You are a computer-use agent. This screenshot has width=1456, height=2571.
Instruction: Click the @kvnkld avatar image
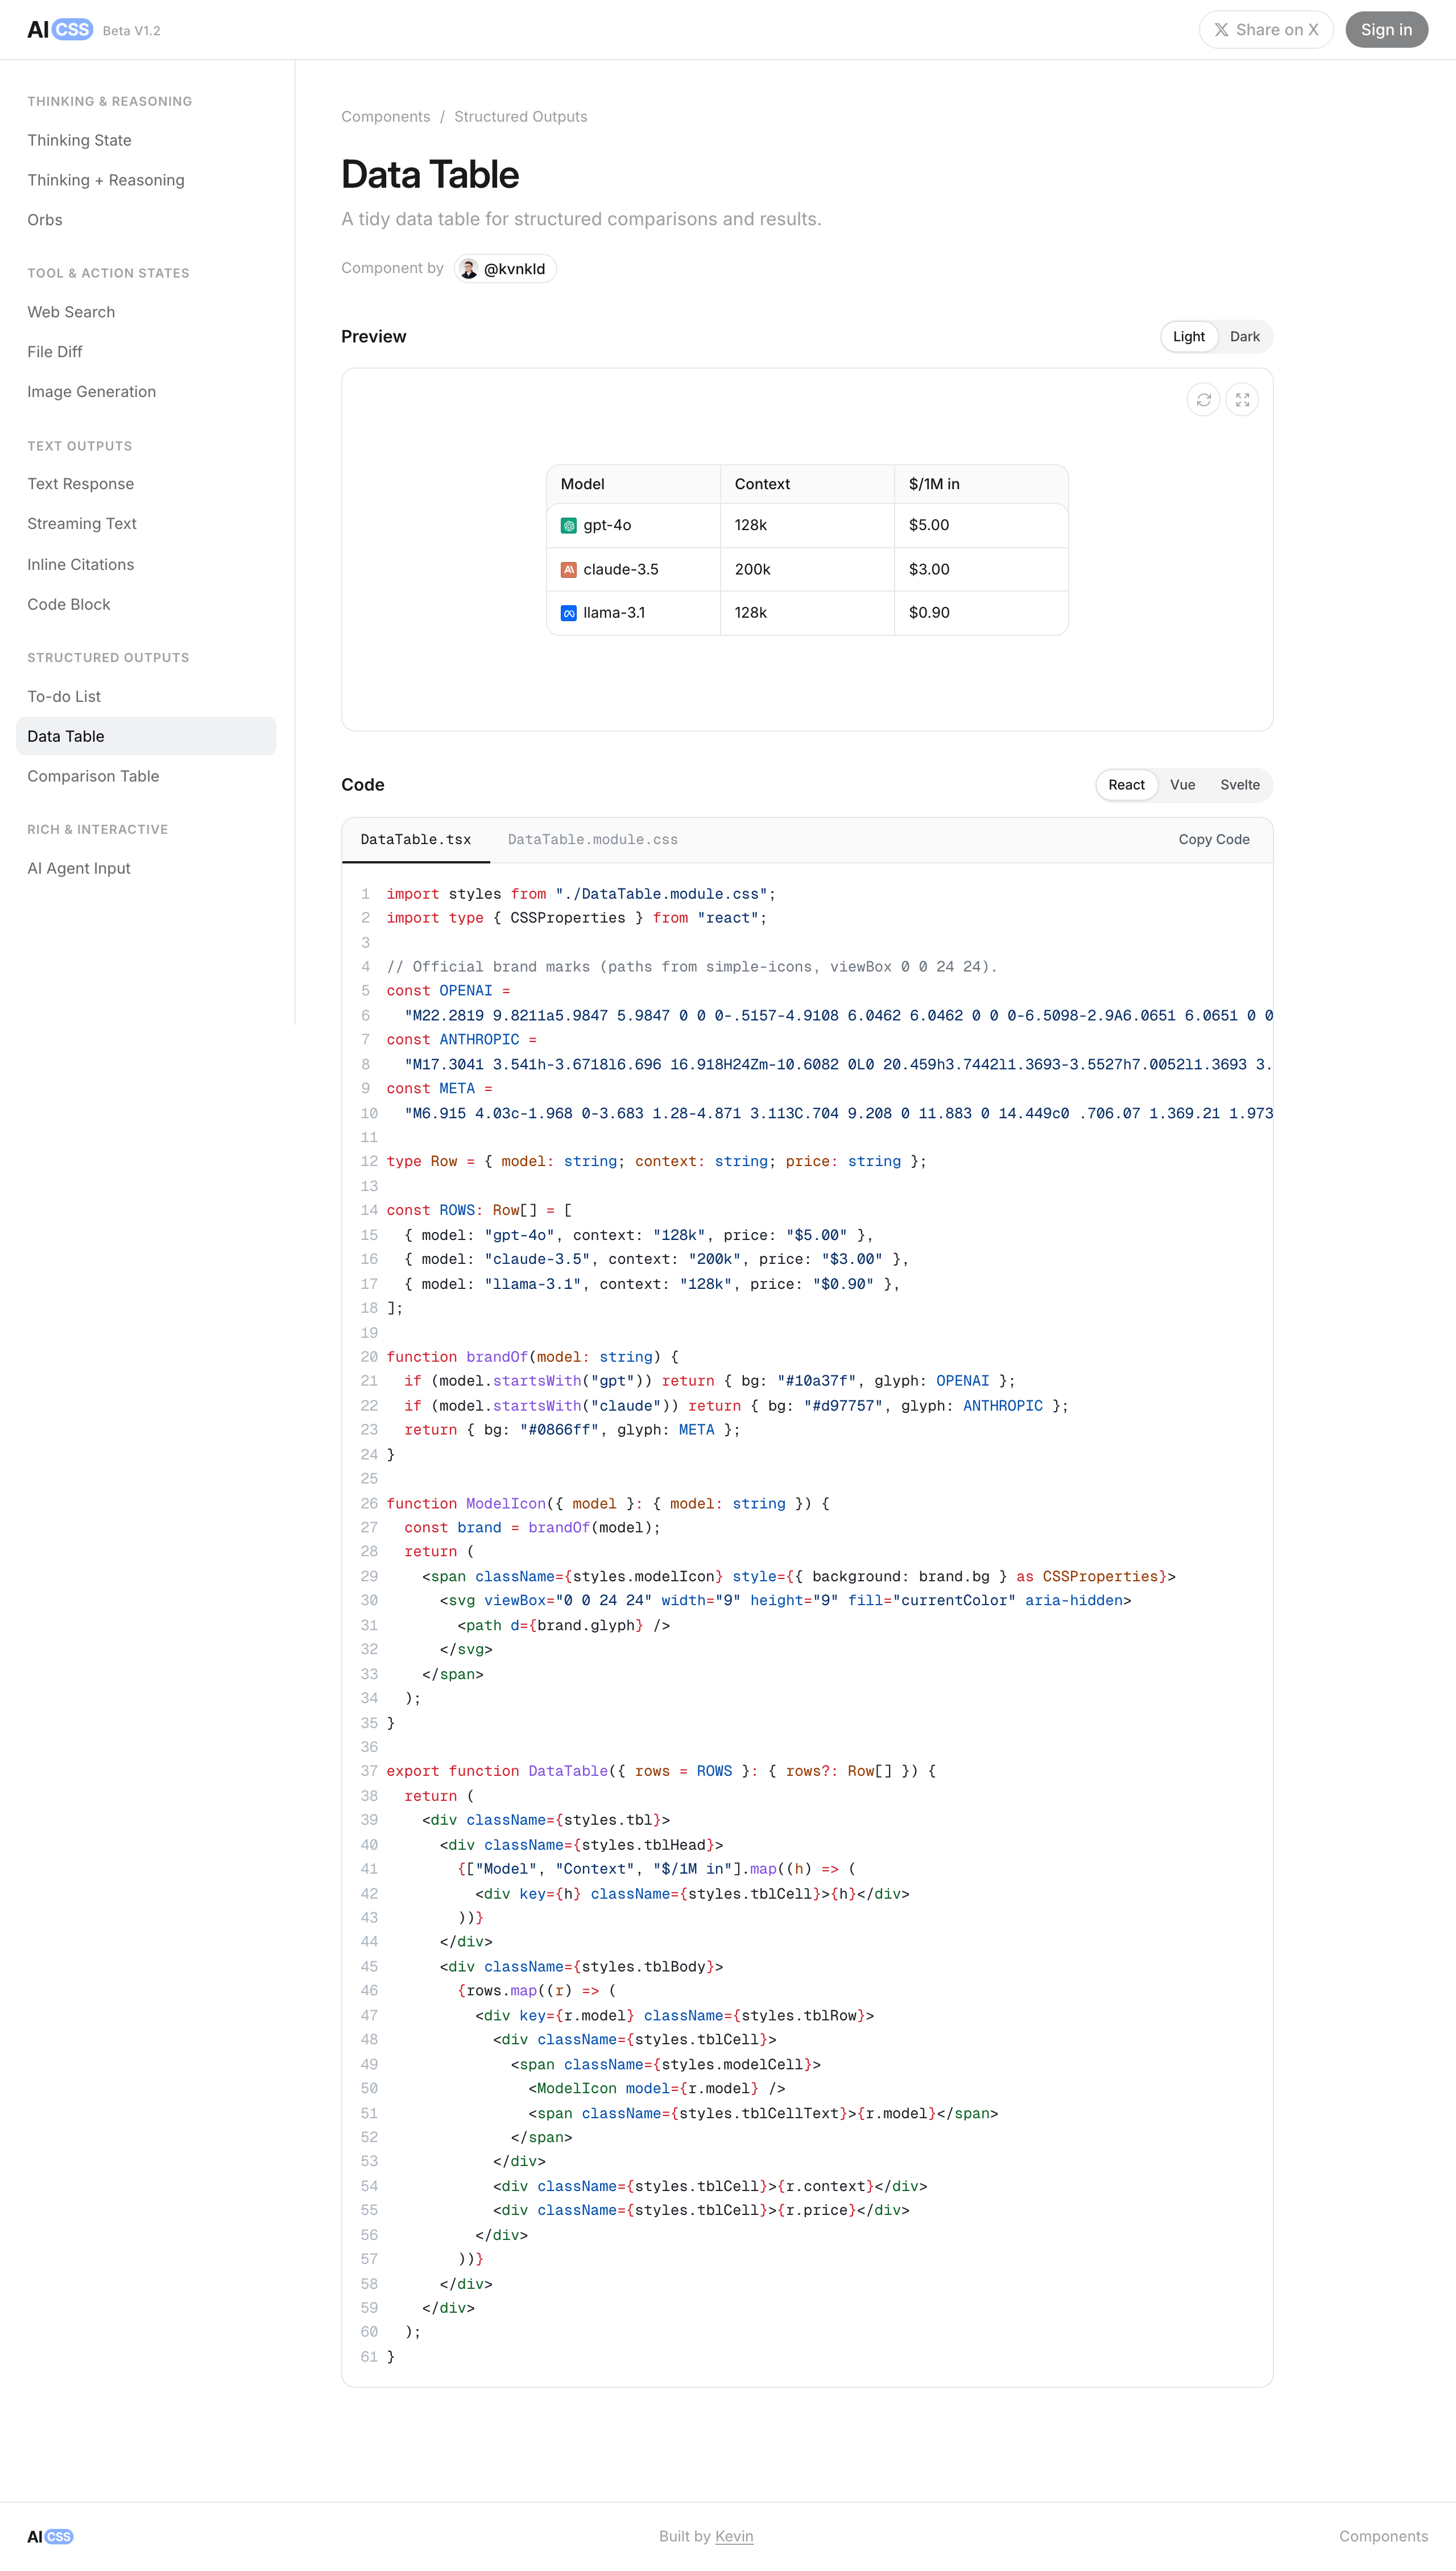(x=469, y=269)
